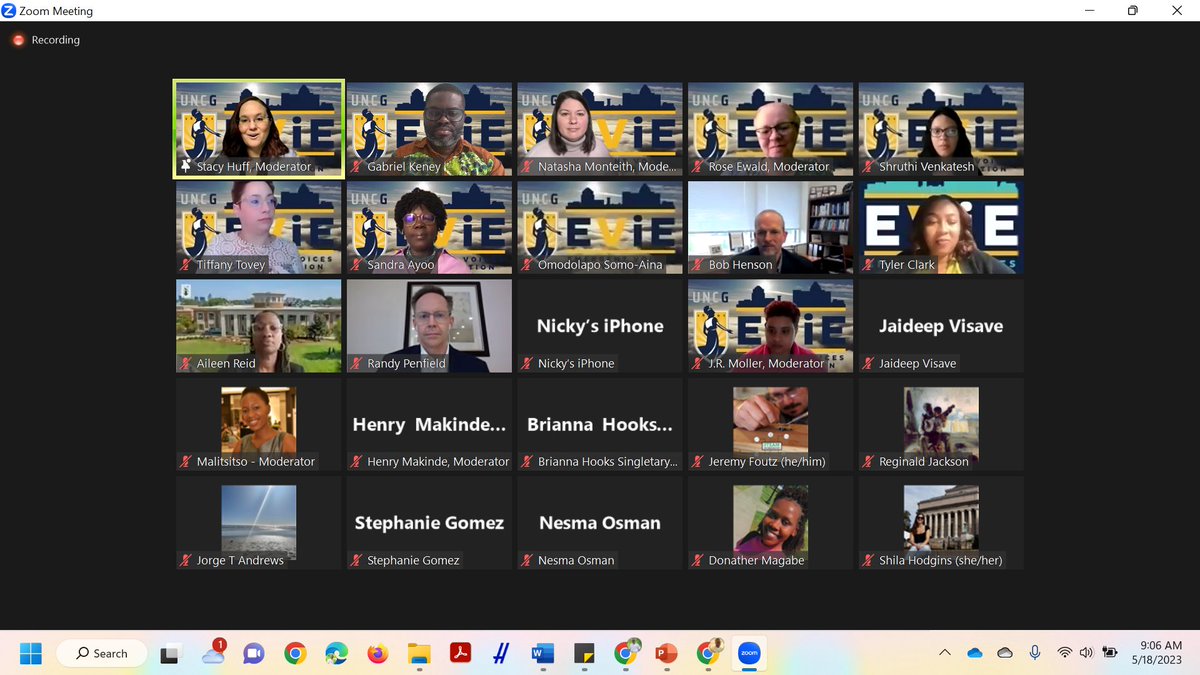Click muted mic icon beside Shruthi Venkatesh
This screenshot has width=1200, height=675.
coord(868,167)
